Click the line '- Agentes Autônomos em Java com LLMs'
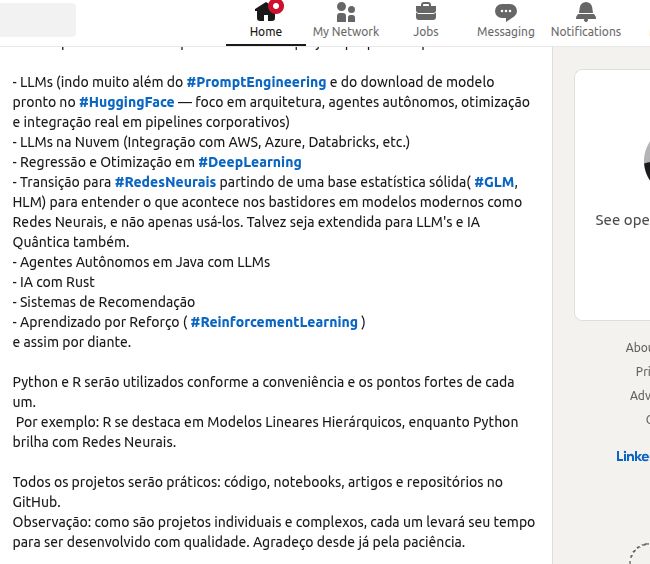 [141, 262]
